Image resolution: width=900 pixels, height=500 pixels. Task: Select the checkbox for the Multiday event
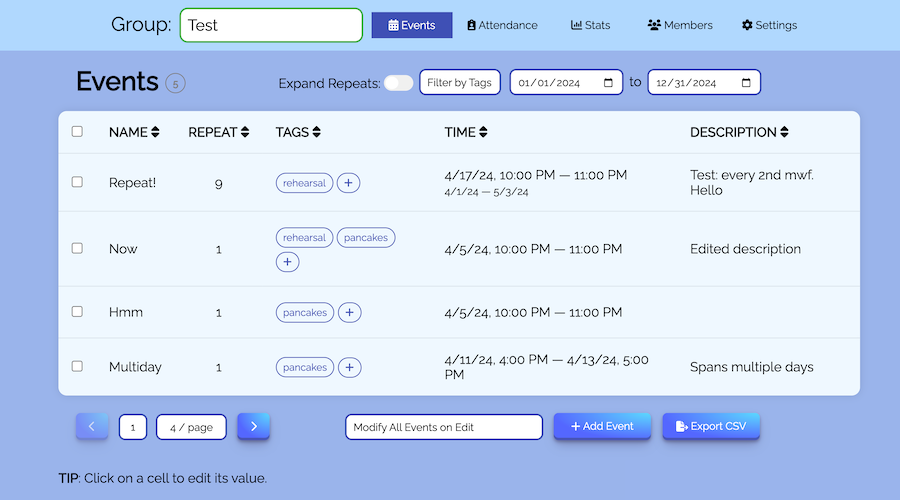[x=77, y=367]
